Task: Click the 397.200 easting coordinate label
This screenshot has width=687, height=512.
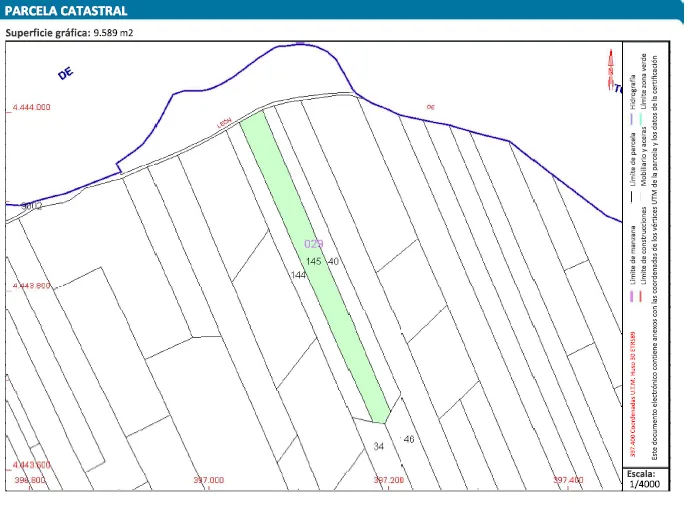Action: click(387, 480)
